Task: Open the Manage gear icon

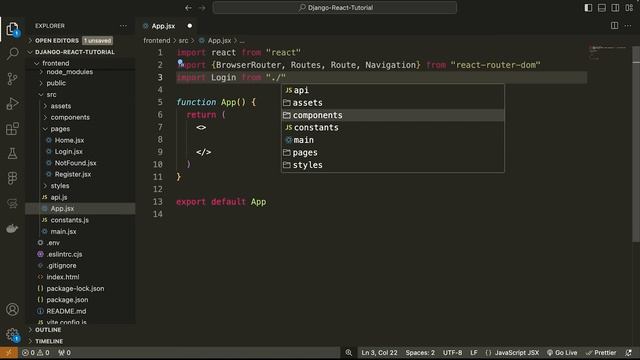Action: point(12,335)
